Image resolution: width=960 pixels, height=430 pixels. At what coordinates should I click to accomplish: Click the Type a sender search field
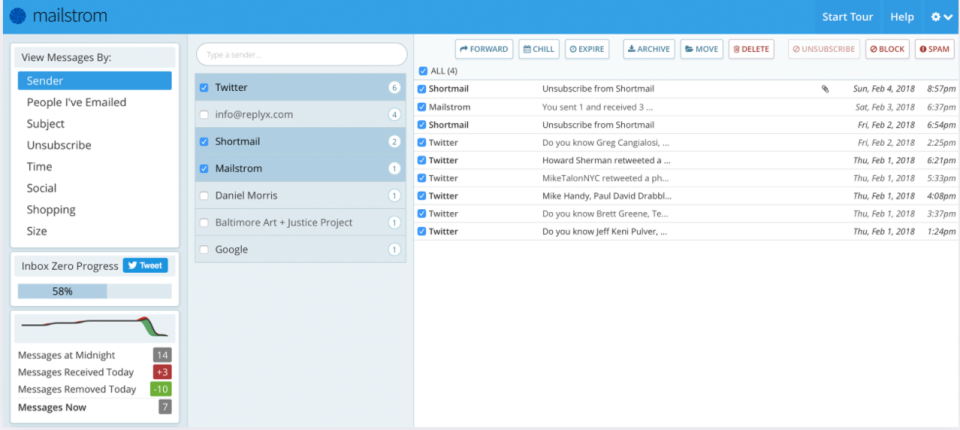click(302, 55)
